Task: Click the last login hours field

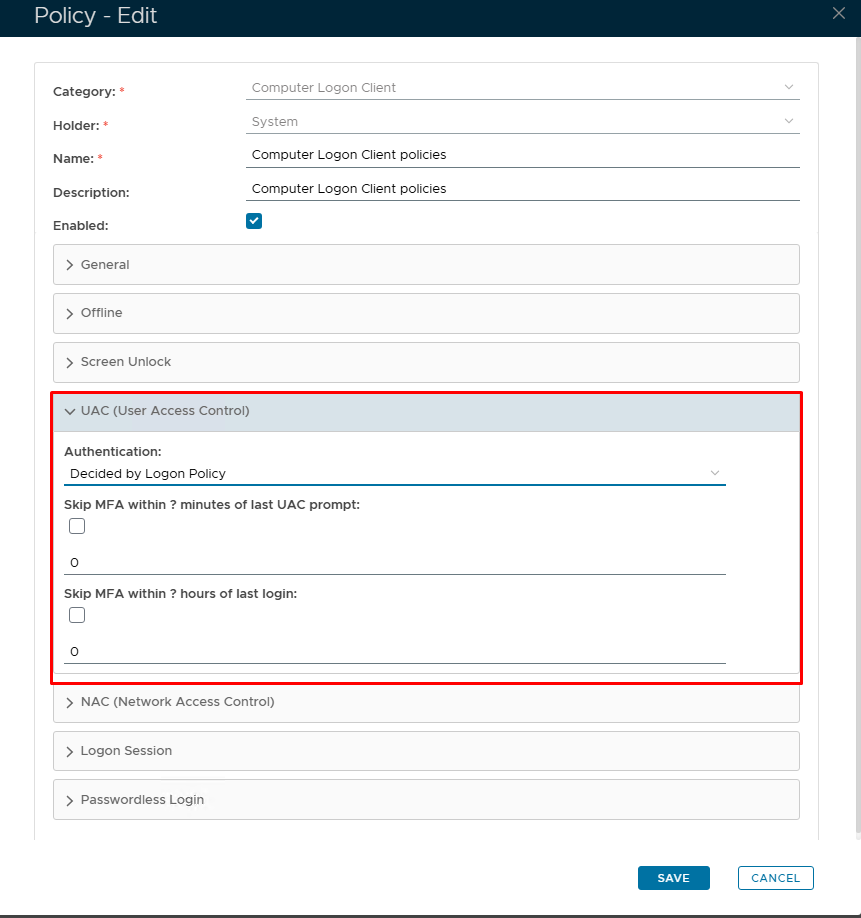Action: (394, 652)
